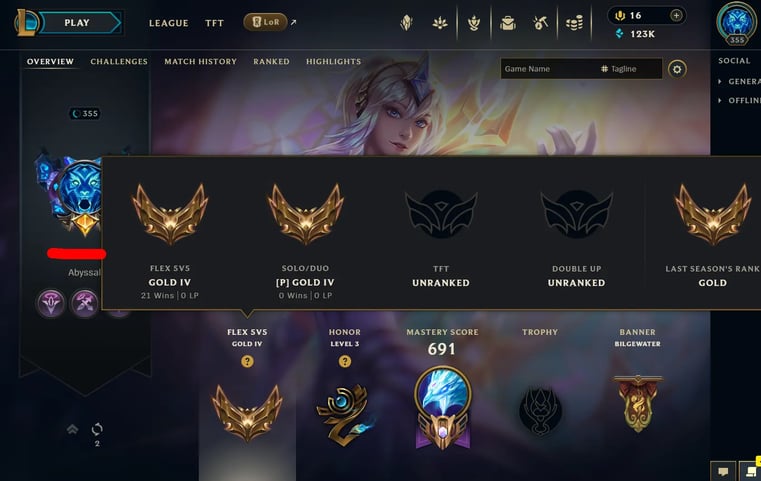Expand the profile level up arrow
This screenshot has height=481, width=761.
(72, 429)
